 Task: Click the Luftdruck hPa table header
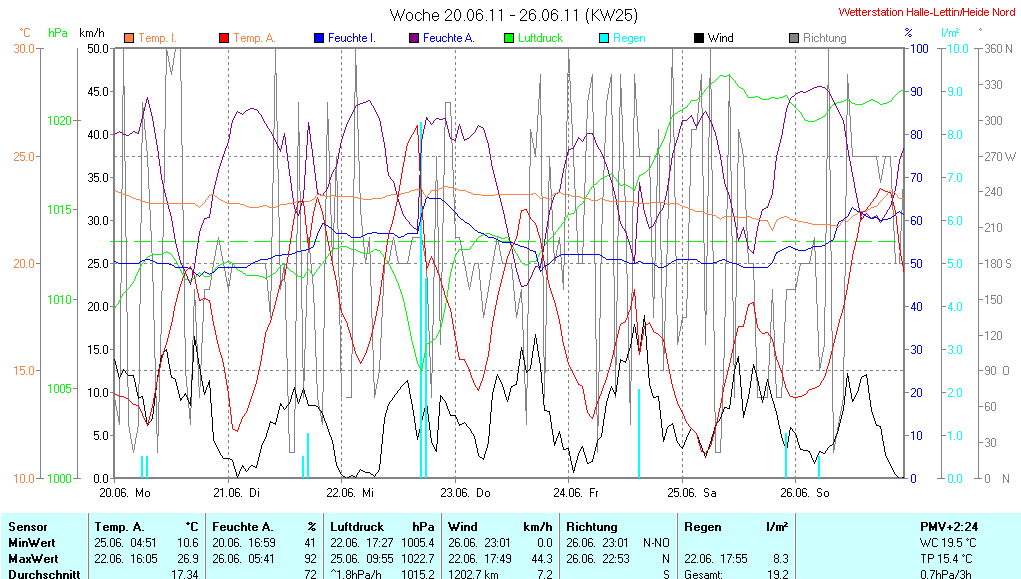point(382,526)
